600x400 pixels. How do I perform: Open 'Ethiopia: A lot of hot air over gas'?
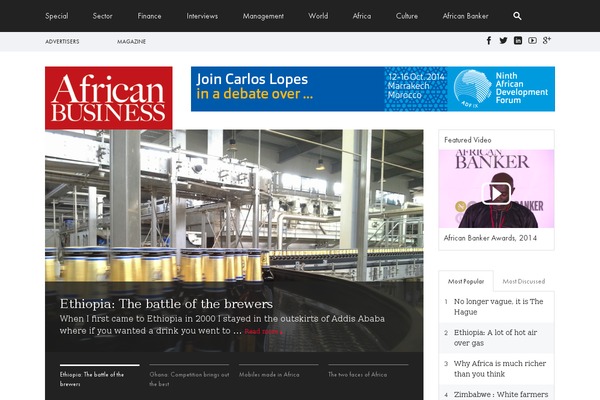pos(497,338)
